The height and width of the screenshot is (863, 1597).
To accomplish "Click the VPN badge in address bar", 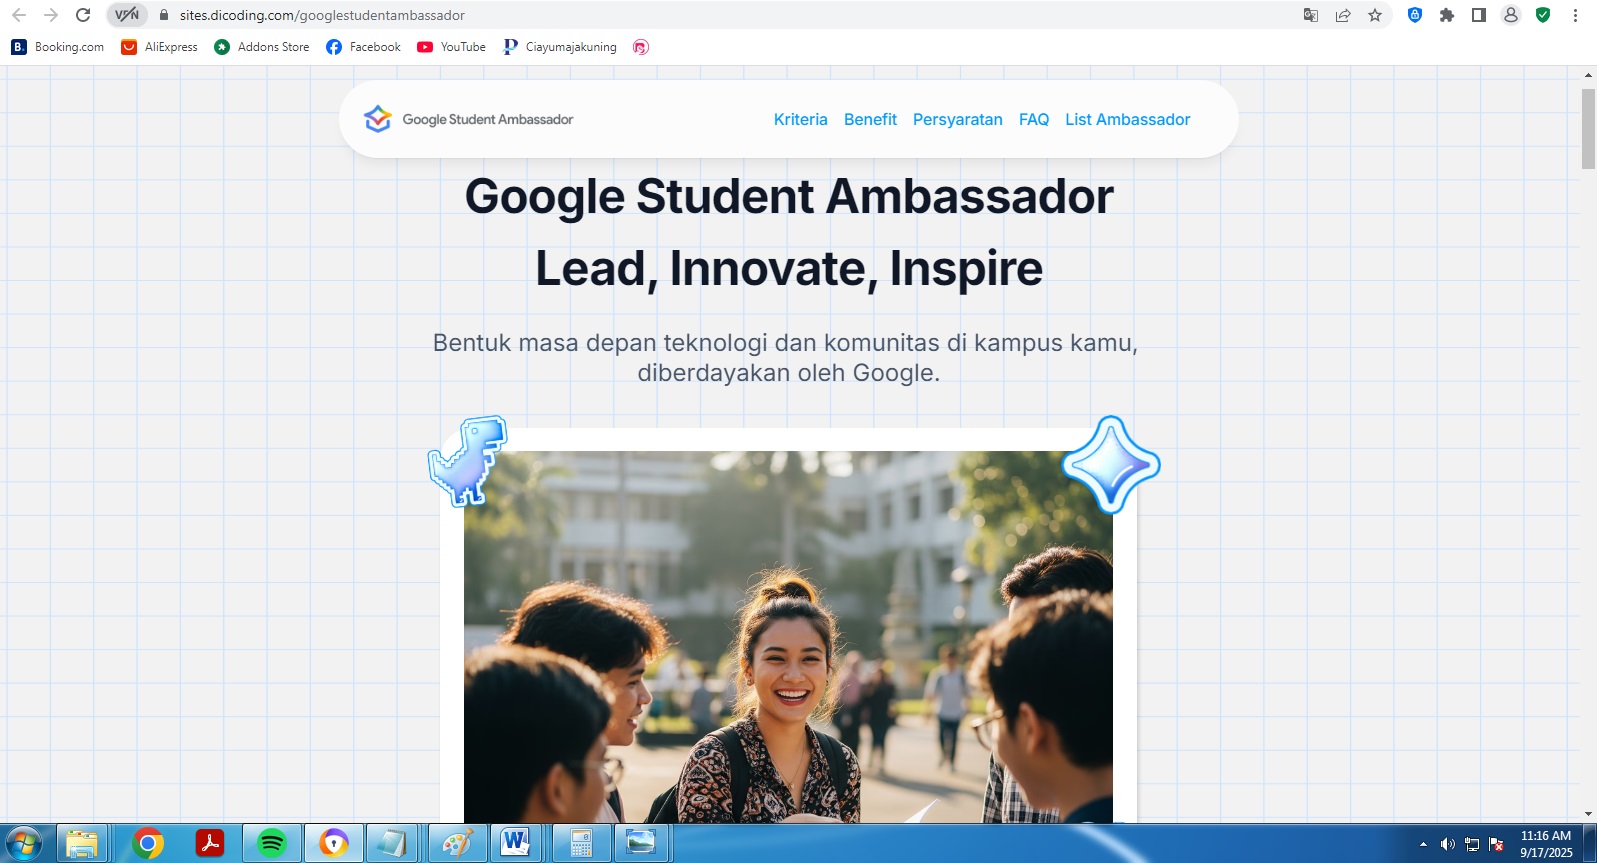I will coord(127,15).
